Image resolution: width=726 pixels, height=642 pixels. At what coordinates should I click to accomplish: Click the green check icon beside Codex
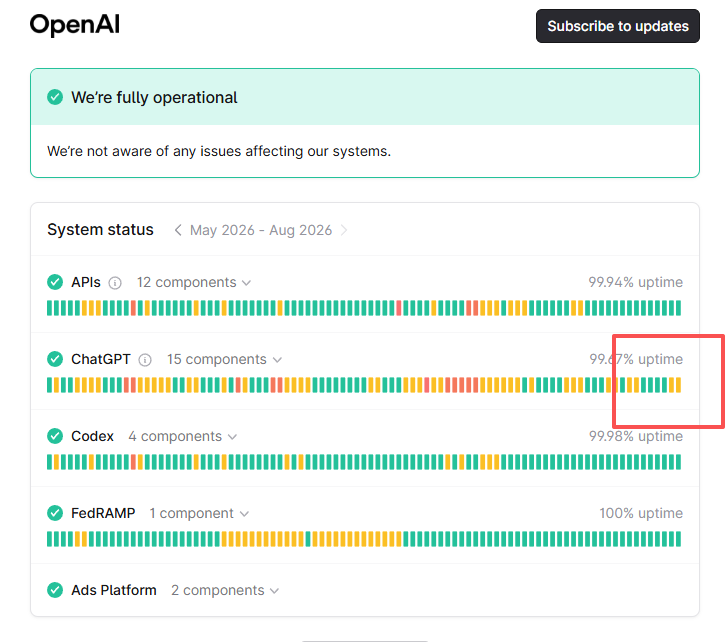pyautogui.click(x=55, y=436)
